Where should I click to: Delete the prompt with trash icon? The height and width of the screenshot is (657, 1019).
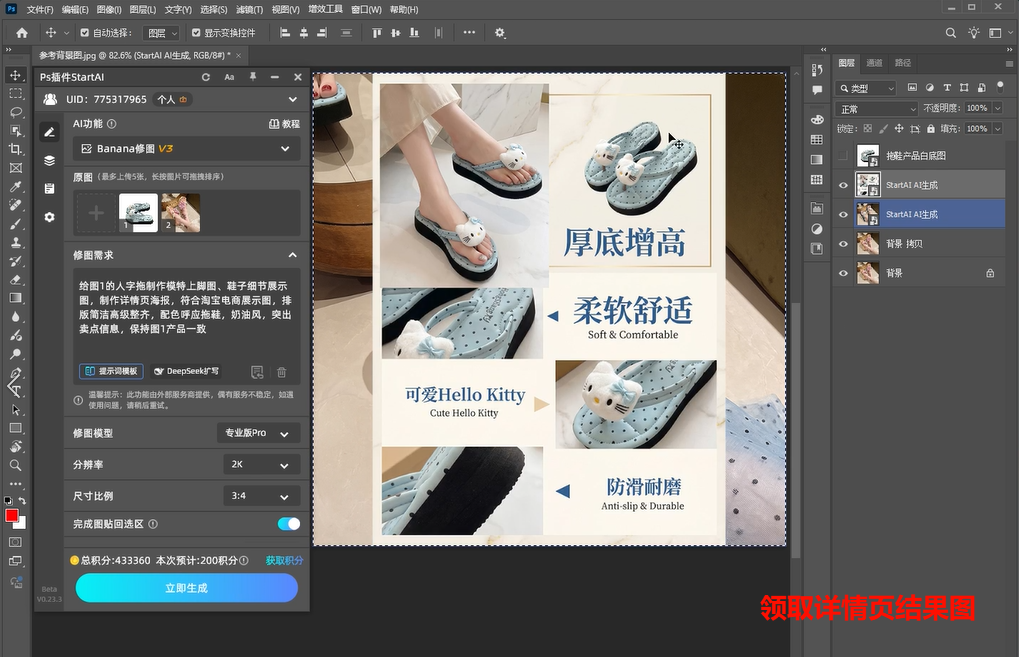pos(281,372)
